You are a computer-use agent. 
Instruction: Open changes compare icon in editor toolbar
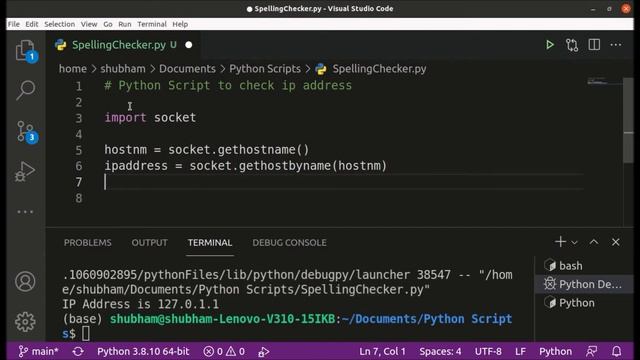coord(572,45)
